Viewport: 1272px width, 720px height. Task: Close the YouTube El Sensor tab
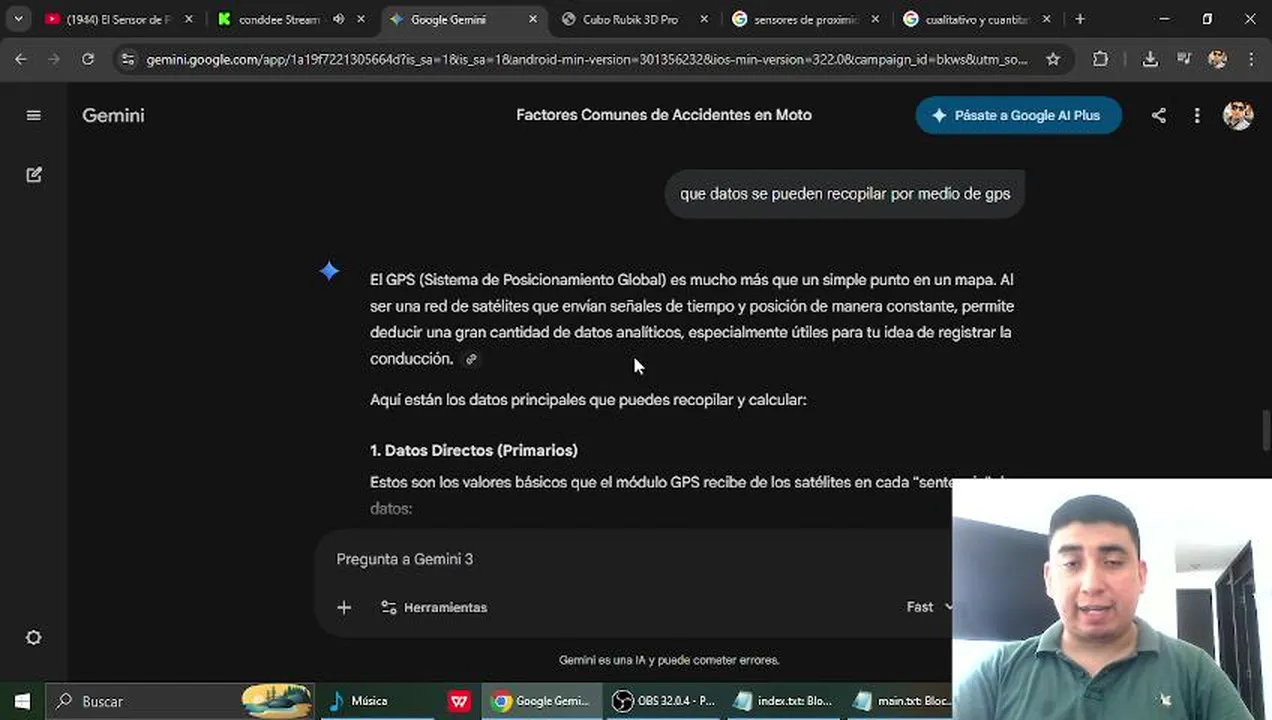click(188, 19)
